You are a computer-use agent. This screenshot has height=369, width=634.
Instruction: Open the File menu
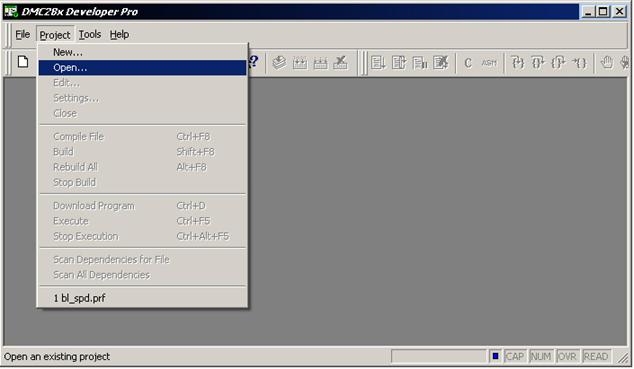point(23,35)
